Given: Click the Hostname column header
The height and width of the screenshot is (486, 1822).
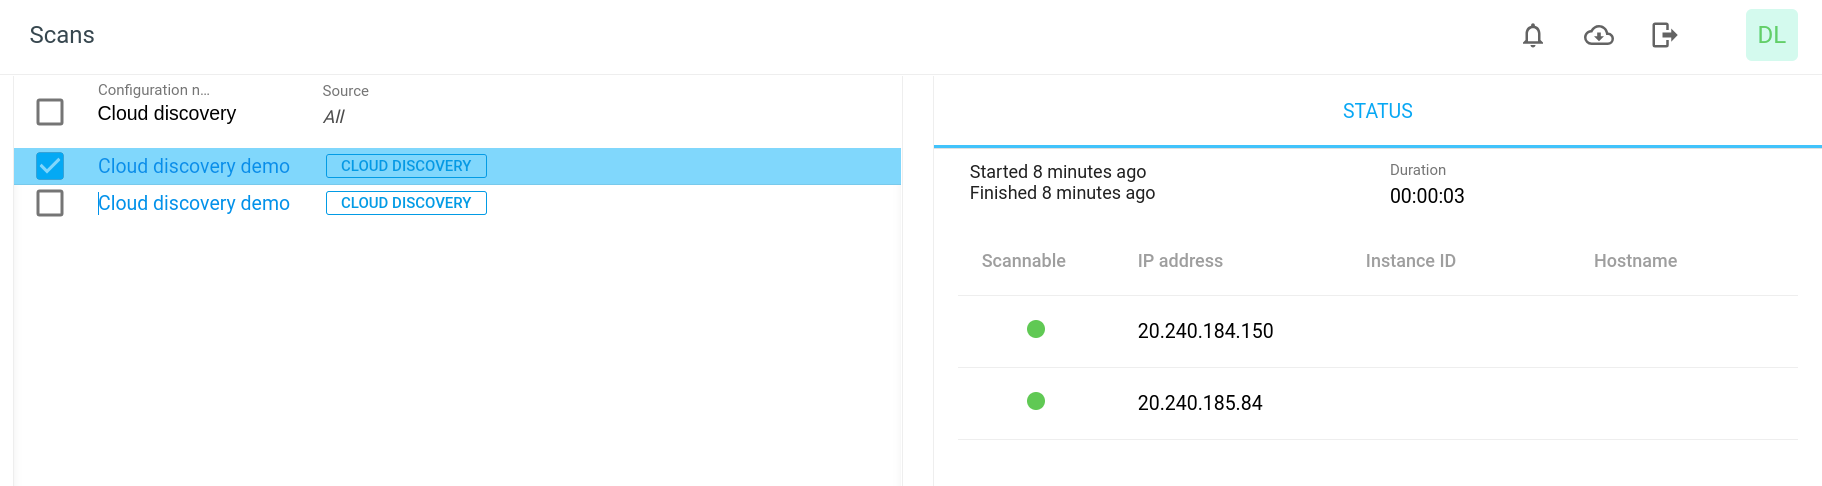Looking at the screenshot, I should (x=1635, y=261).
